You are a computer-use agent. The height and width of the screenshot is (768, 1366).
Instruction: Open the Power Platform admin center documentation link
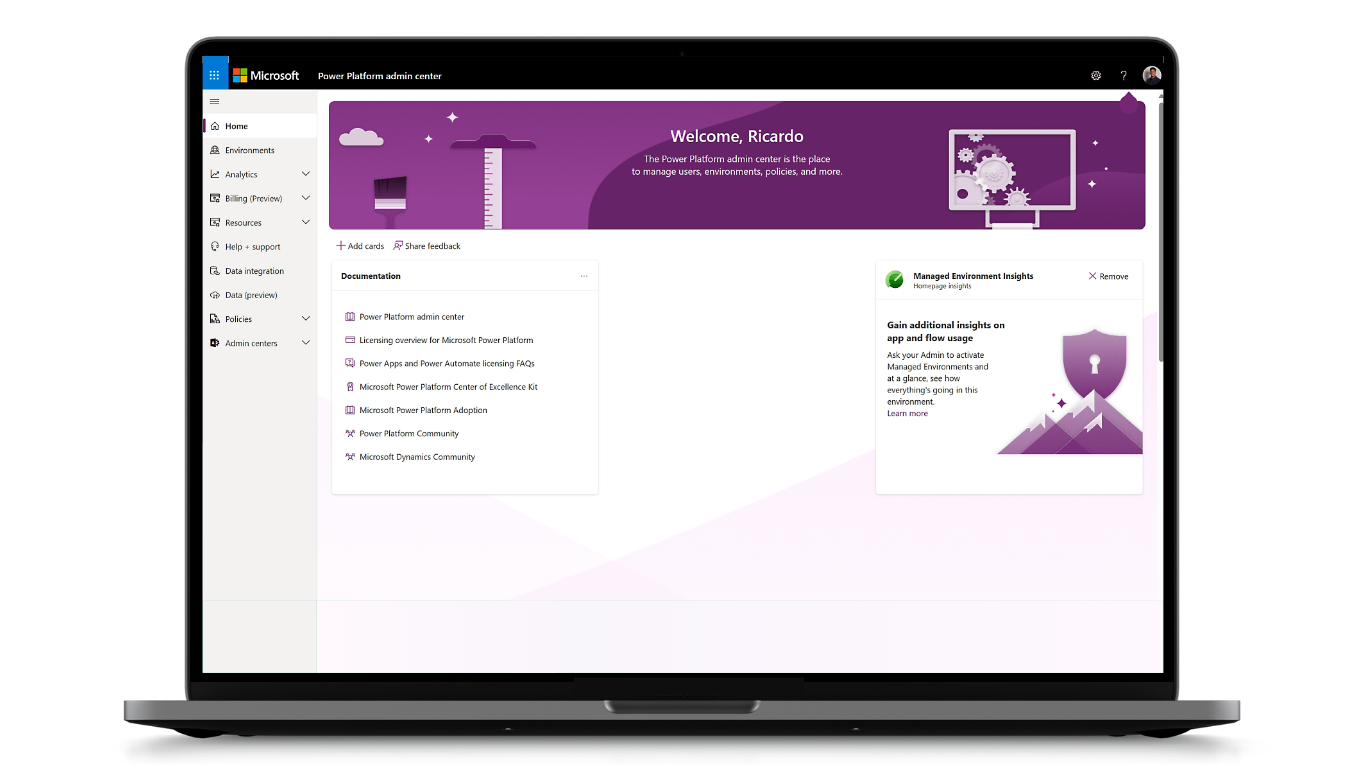click(412, 317)
